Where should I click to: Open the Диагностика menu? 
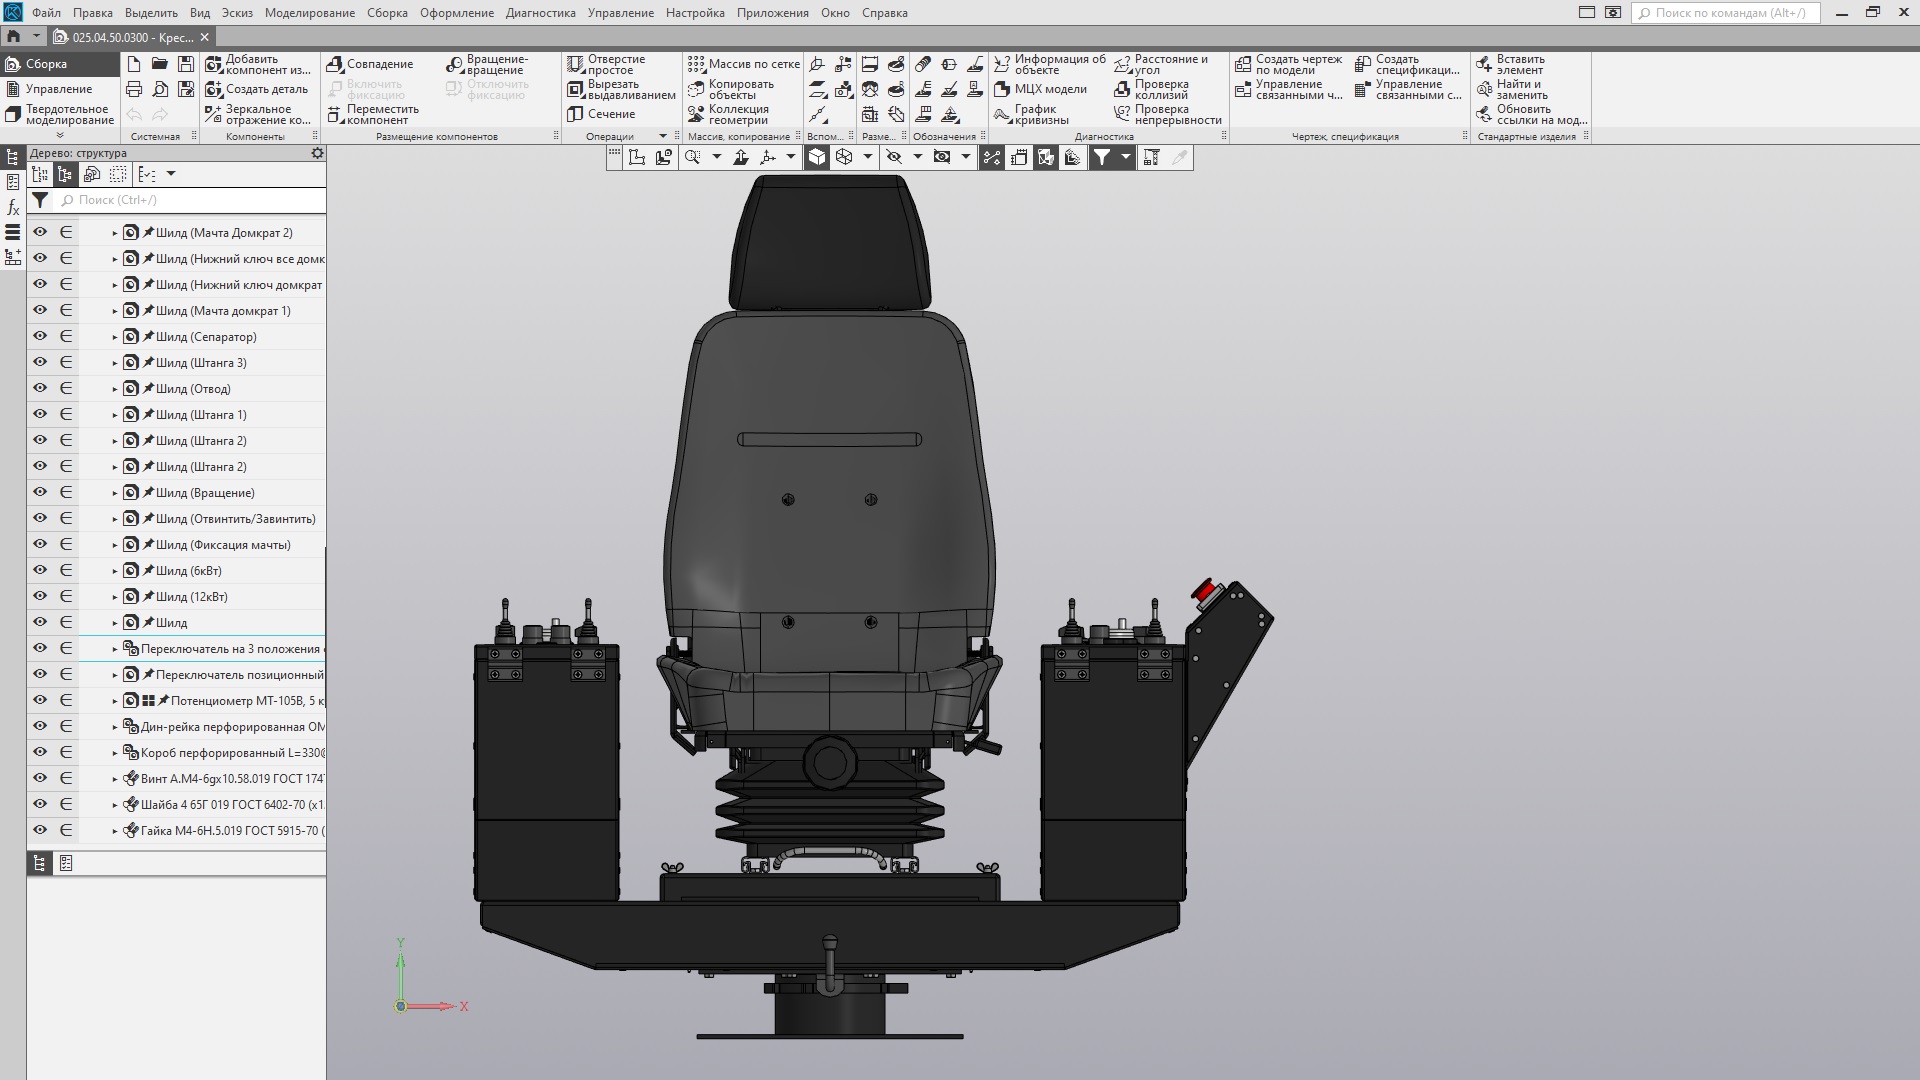pyautogui.click(x=540, y=13)
